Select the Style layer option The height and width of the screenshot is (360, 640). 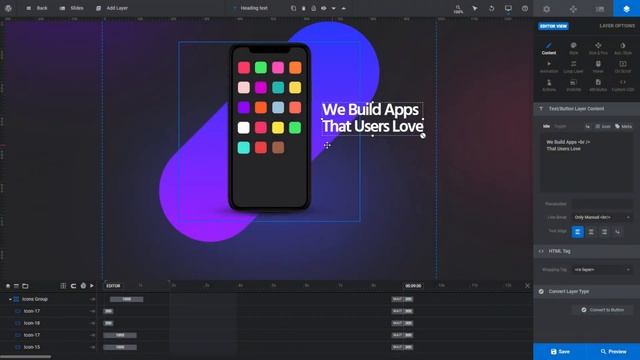pyautogui.click(x=573, y=48)
